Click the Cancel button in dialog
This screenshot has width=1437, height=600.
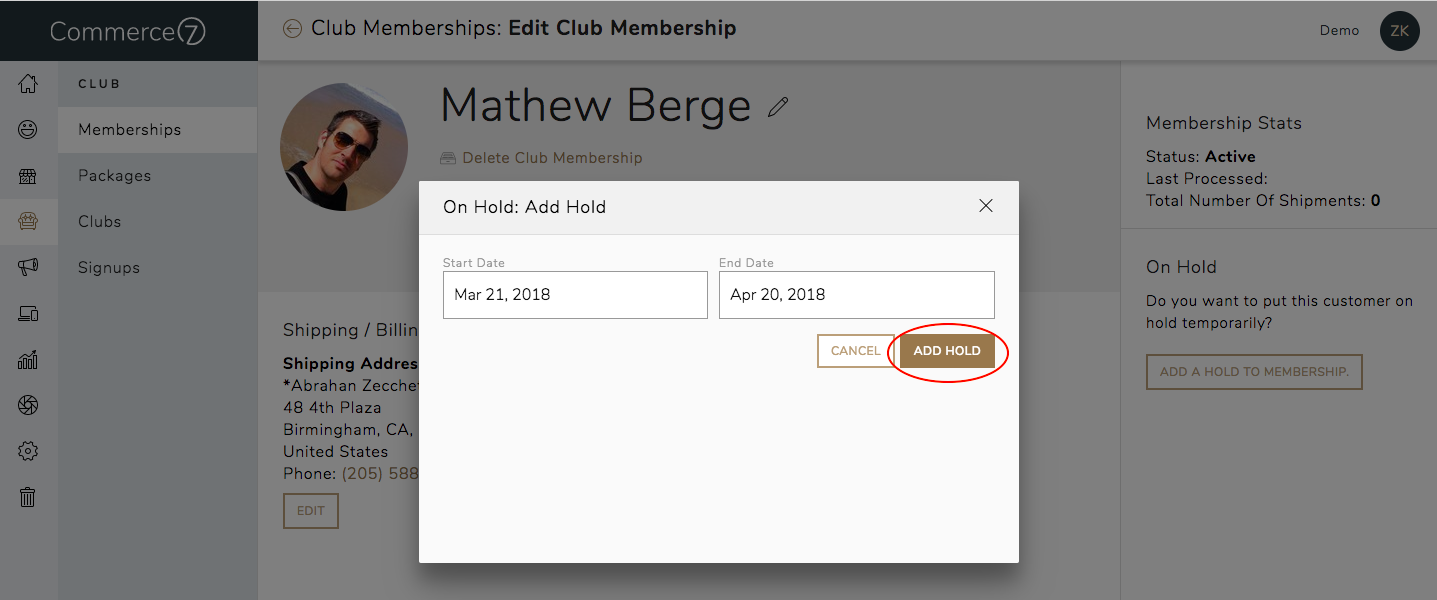coord(856,351)
